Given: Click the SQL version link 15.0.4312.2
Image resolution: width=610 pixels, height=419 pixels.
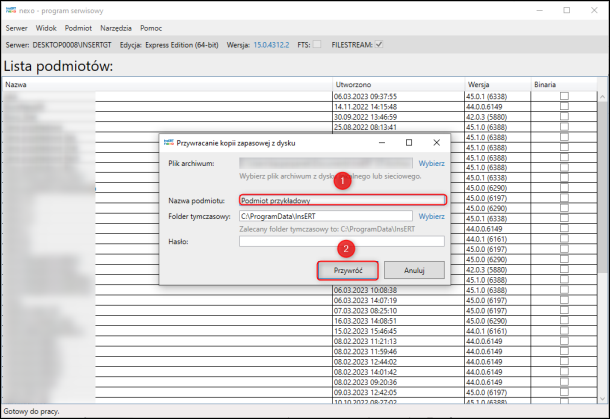Looking at the screenshot, I should 271,45.
